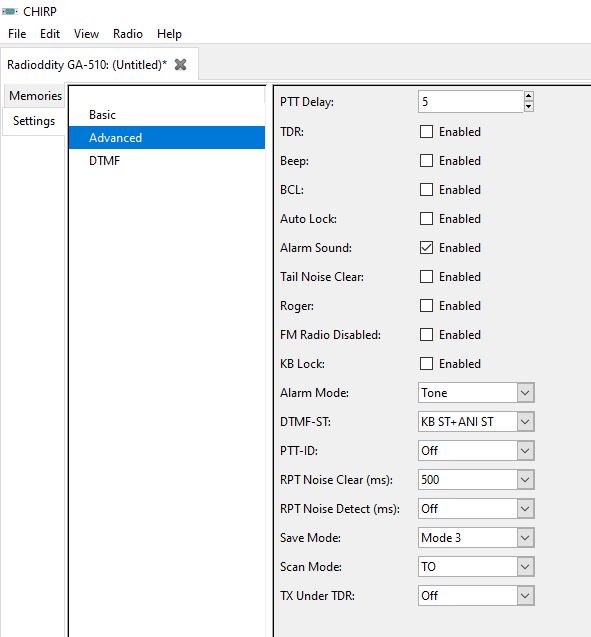
Task: Open the PTT-ID dropdown
Action: click(x=476, y=451)
